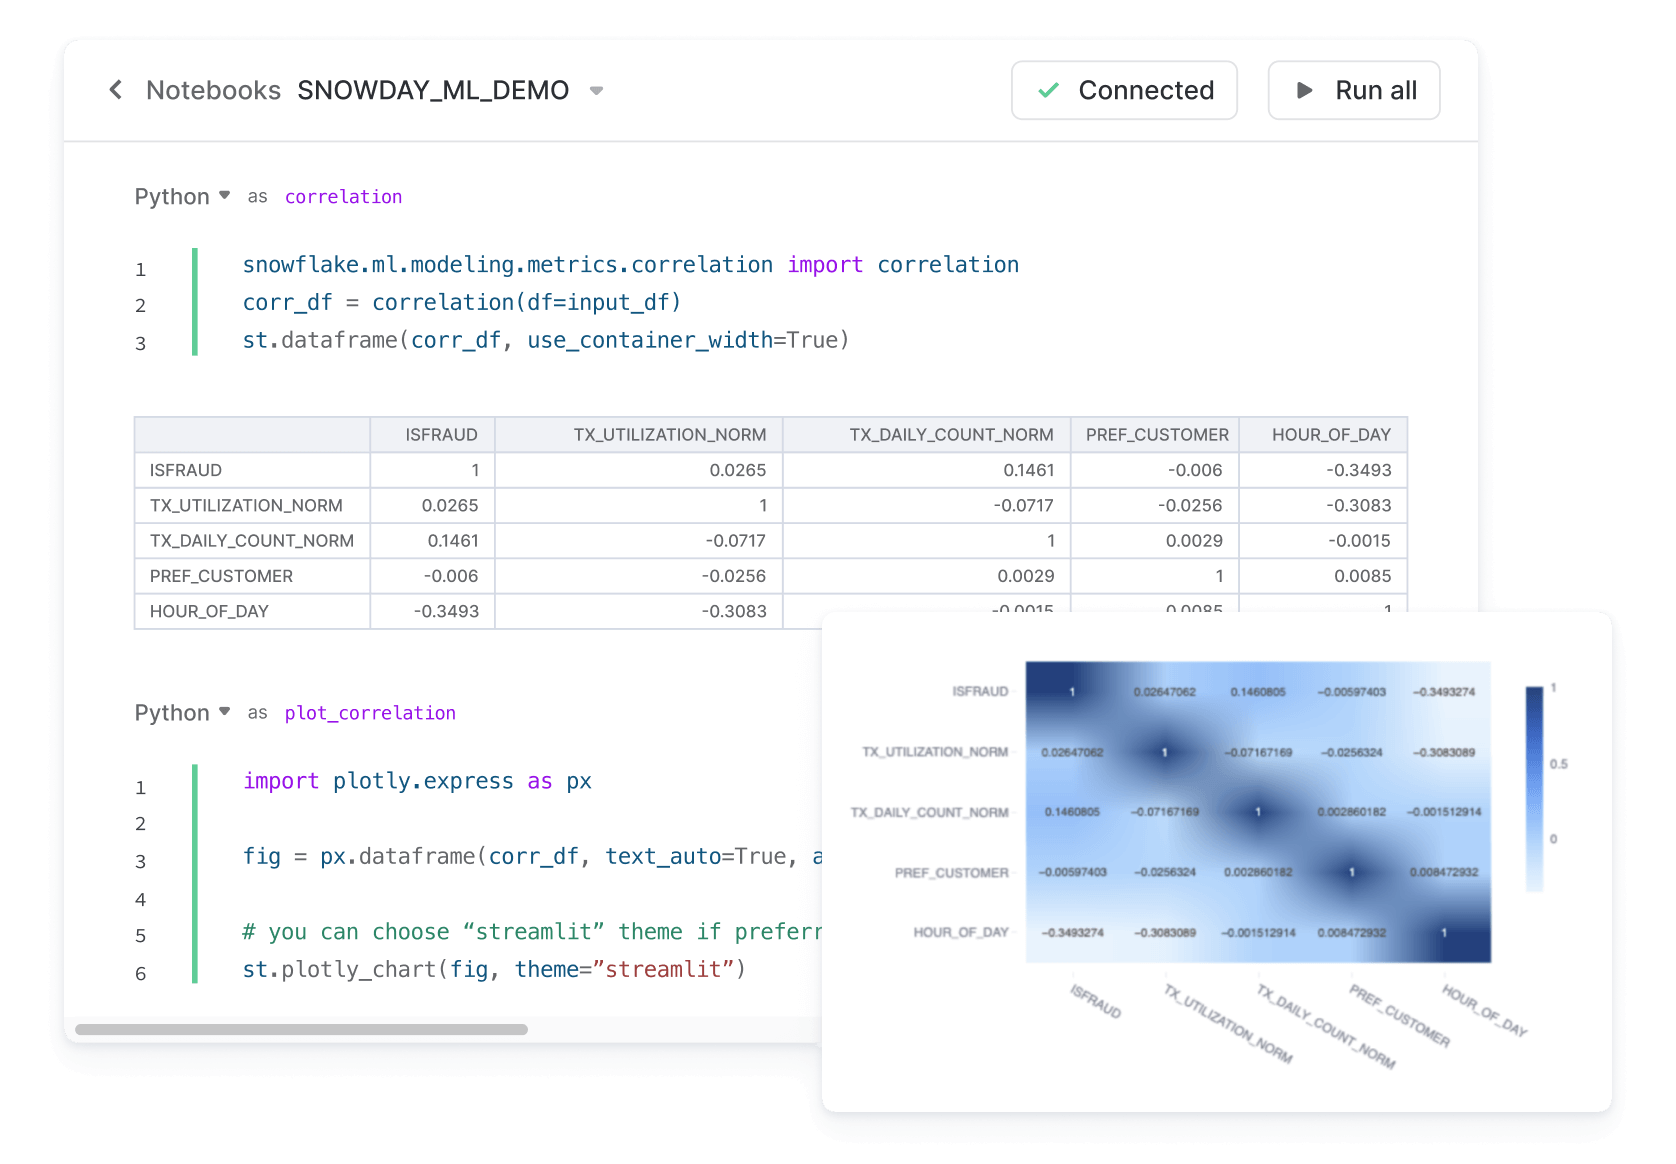Rename the cell named correlation
The height and width of the screenshot is (1164, 1676).
pyautogui.click(x=343, y=197)
